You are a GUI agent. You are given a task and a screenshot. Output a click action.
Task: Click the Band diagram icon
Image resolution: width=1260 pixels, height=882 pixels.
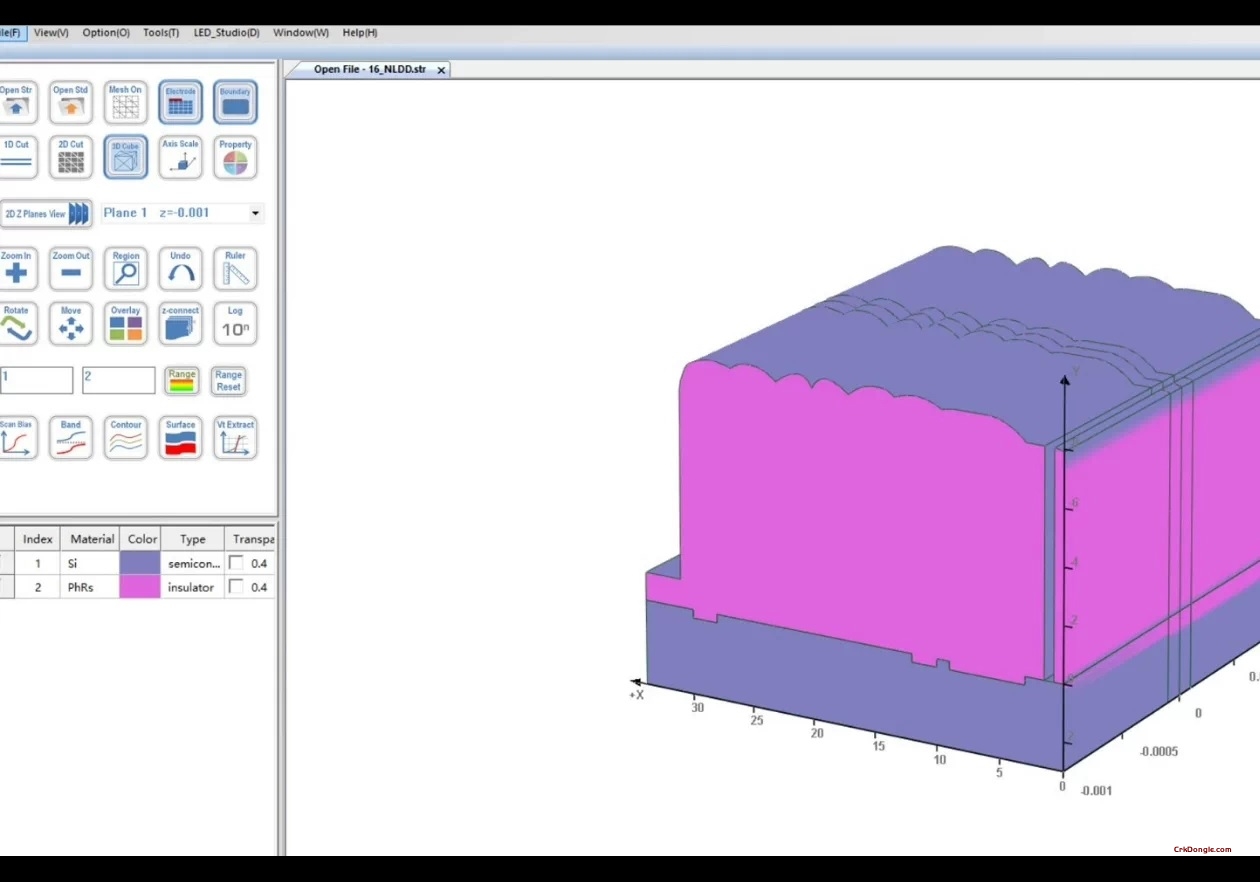(x=70, y=437)
